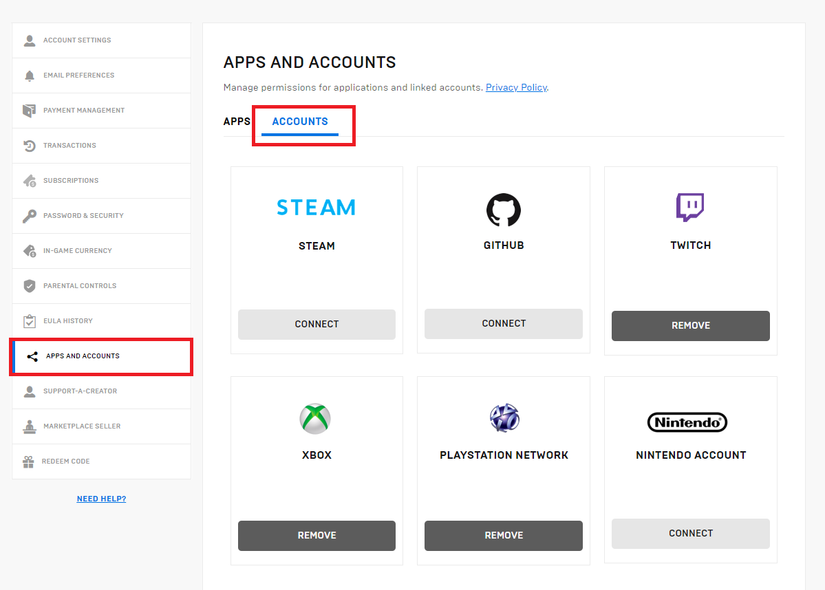
Task: Remove the linked Xbox account
Action: [317, 536]
